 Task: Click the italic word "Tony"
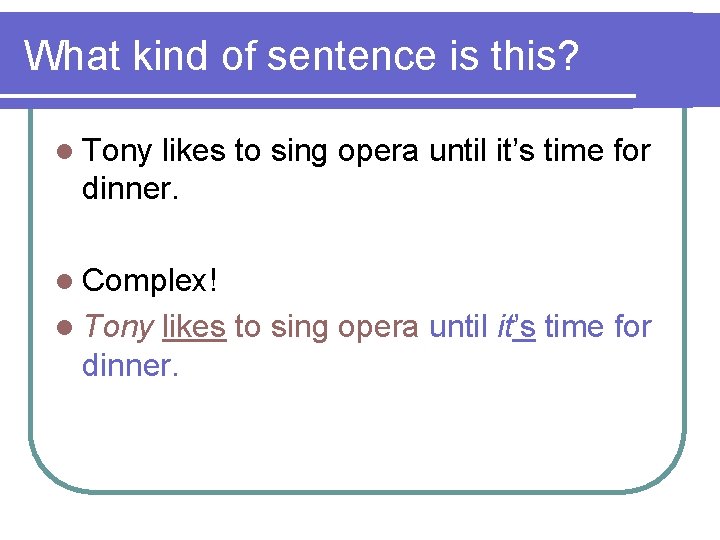pyautogui.click(x=117, y=326)
